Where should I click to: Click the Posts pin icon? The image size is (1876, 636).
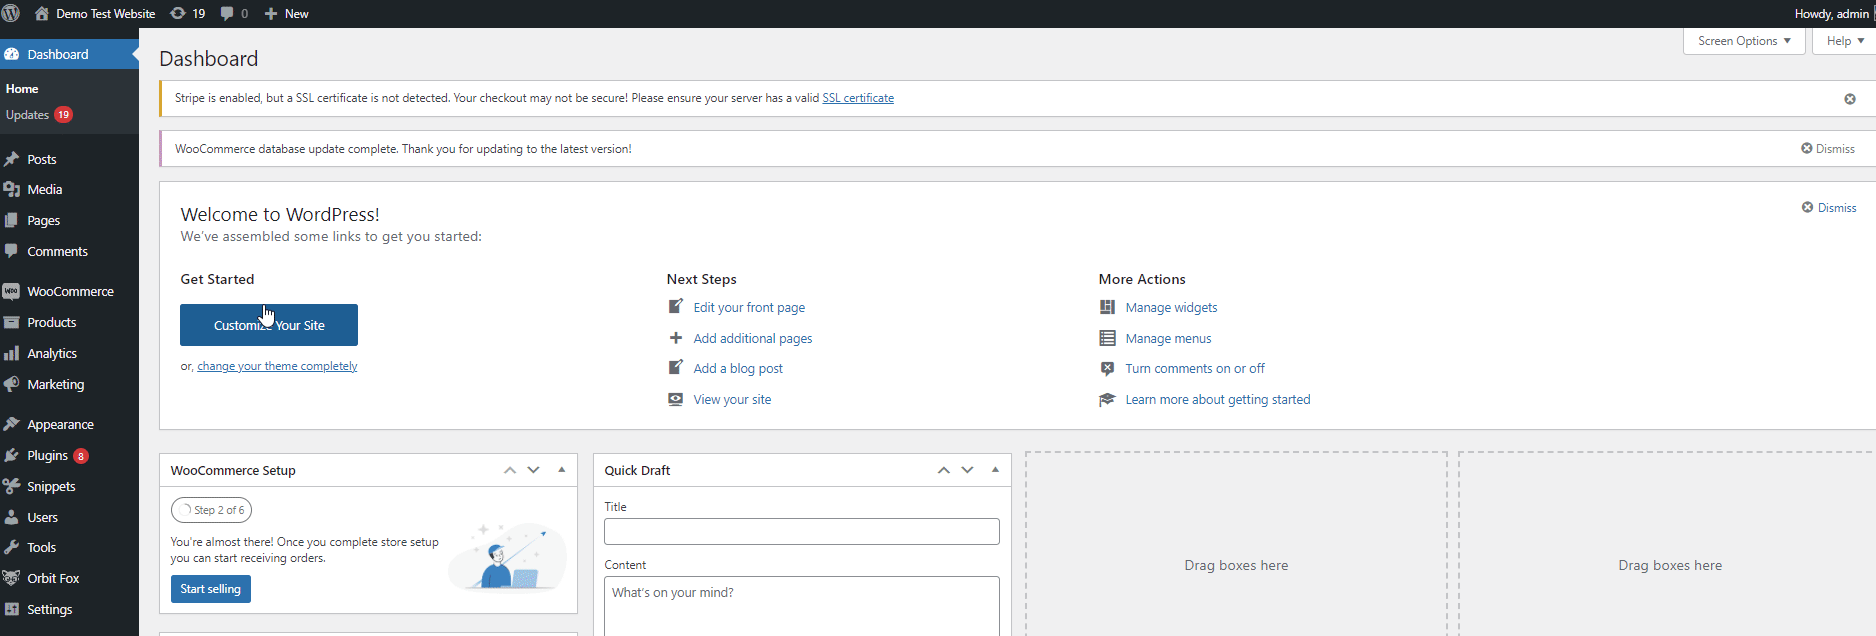pyautogui.click(x=12, y=159)
